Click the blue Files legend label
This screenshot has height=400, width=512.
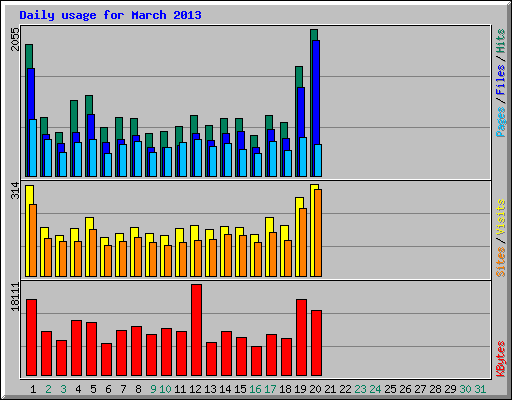pyautogui.click(x=500, y=80)
